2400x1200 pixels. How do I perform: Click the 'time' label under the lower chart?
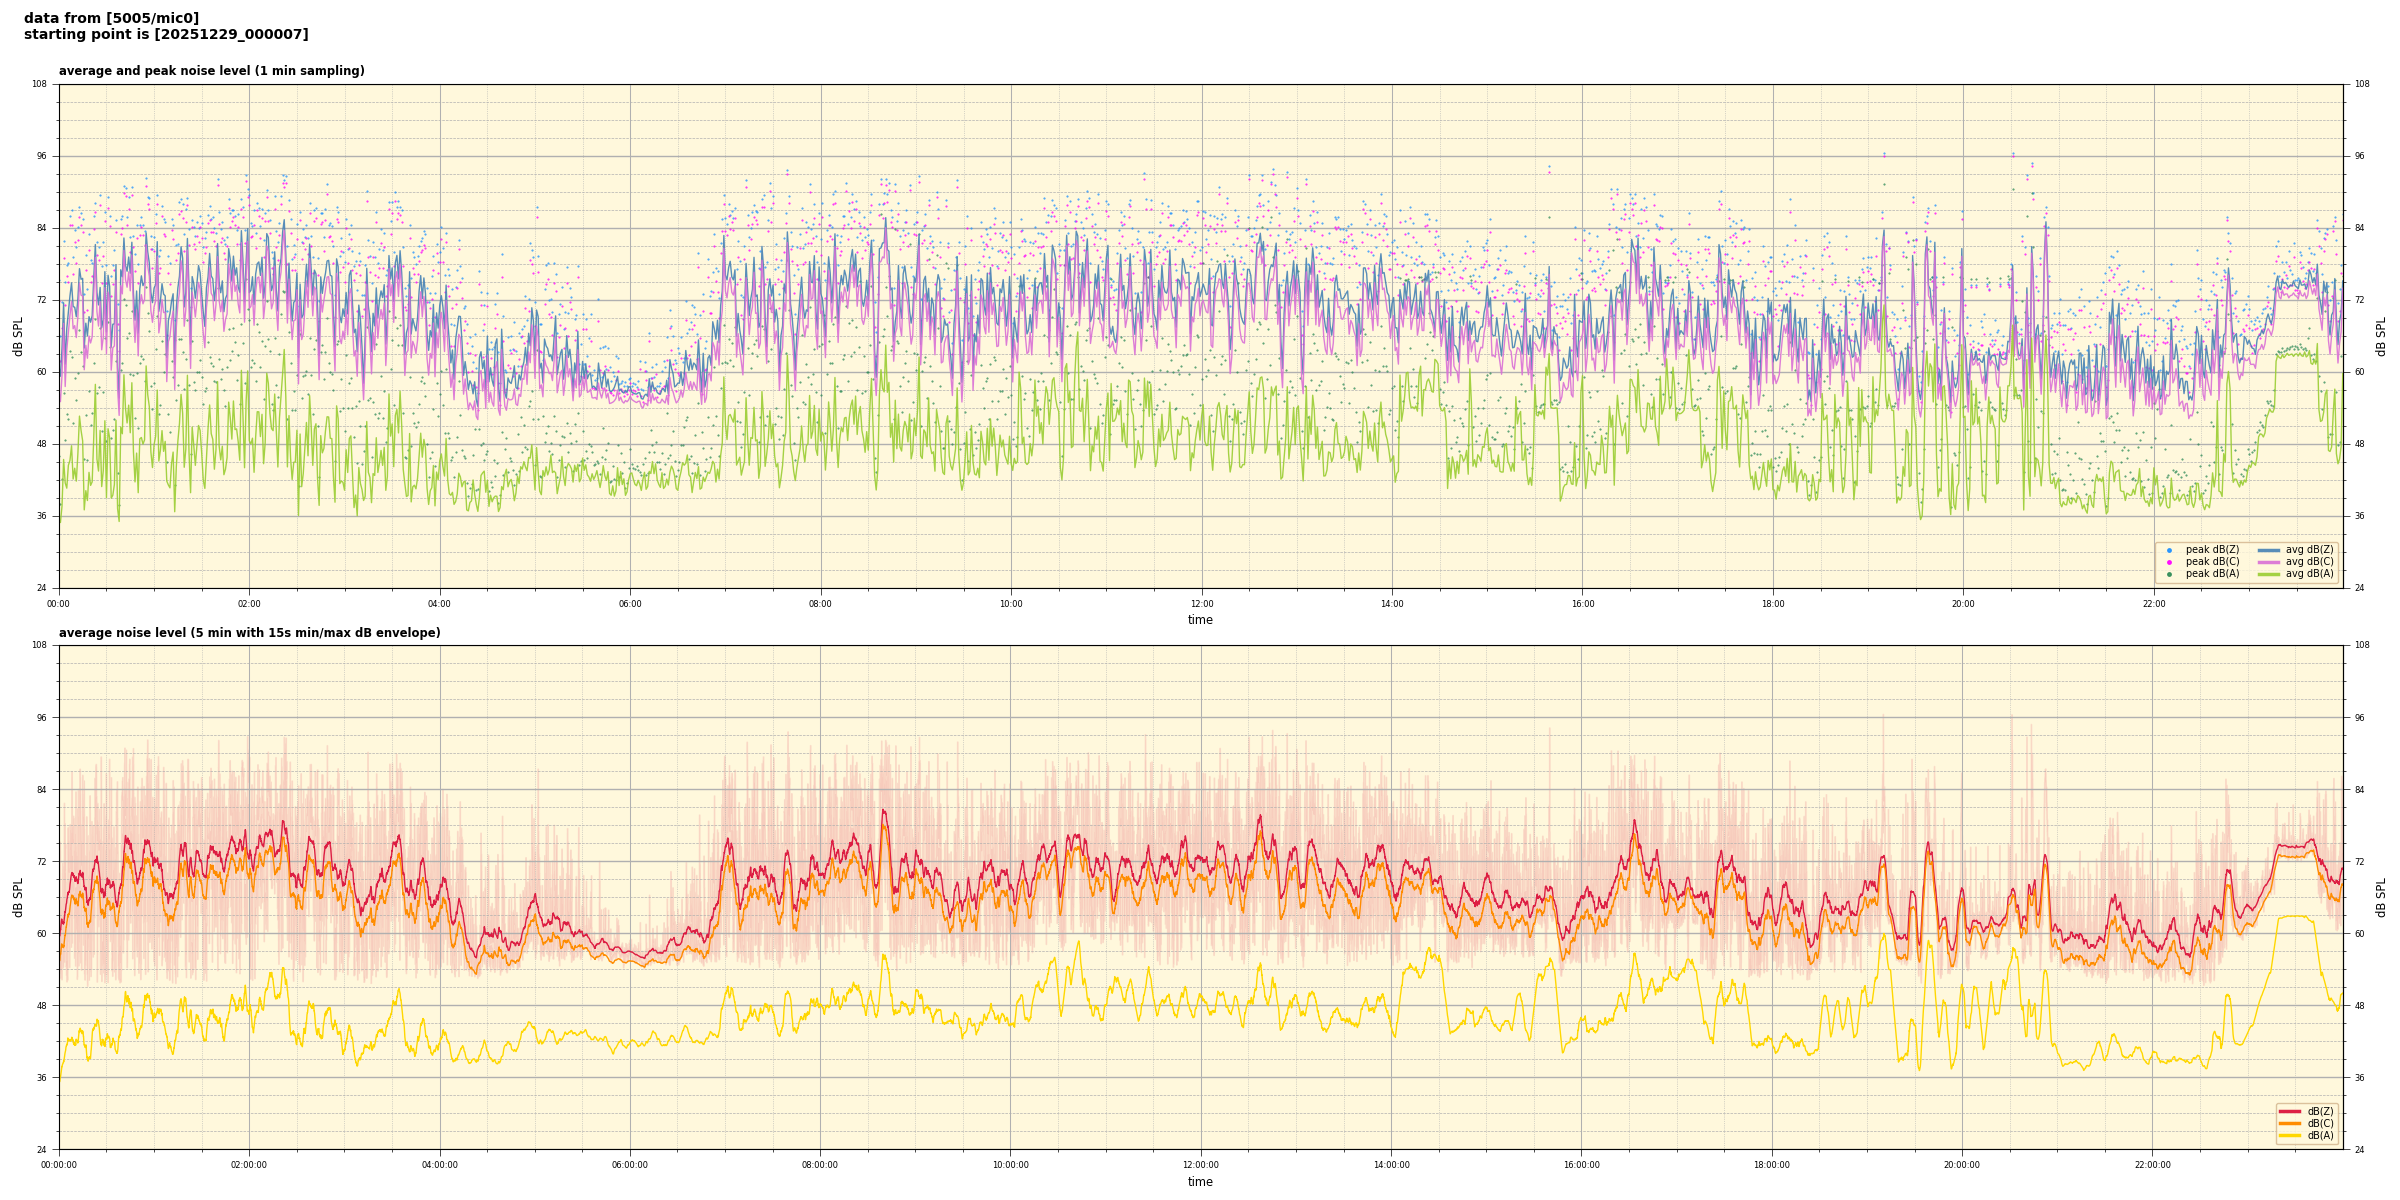(x=1200, y=1182)
